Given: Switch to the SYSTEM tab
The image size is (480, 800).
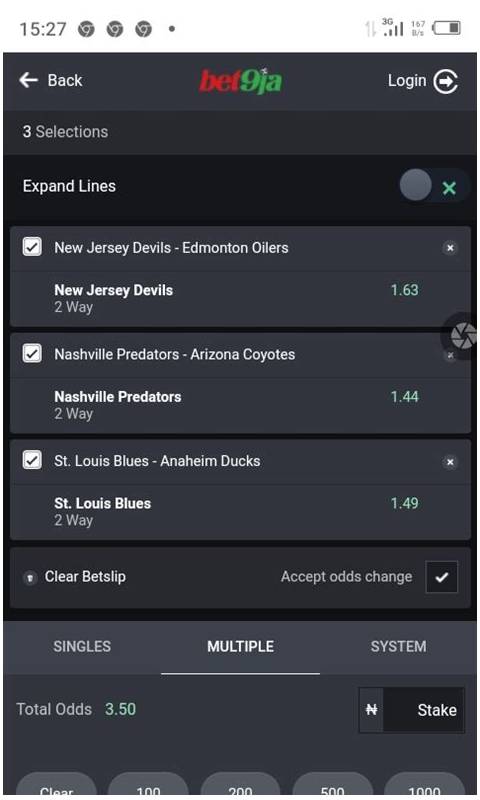Looking at the screenshot, I should coord(398,646).
